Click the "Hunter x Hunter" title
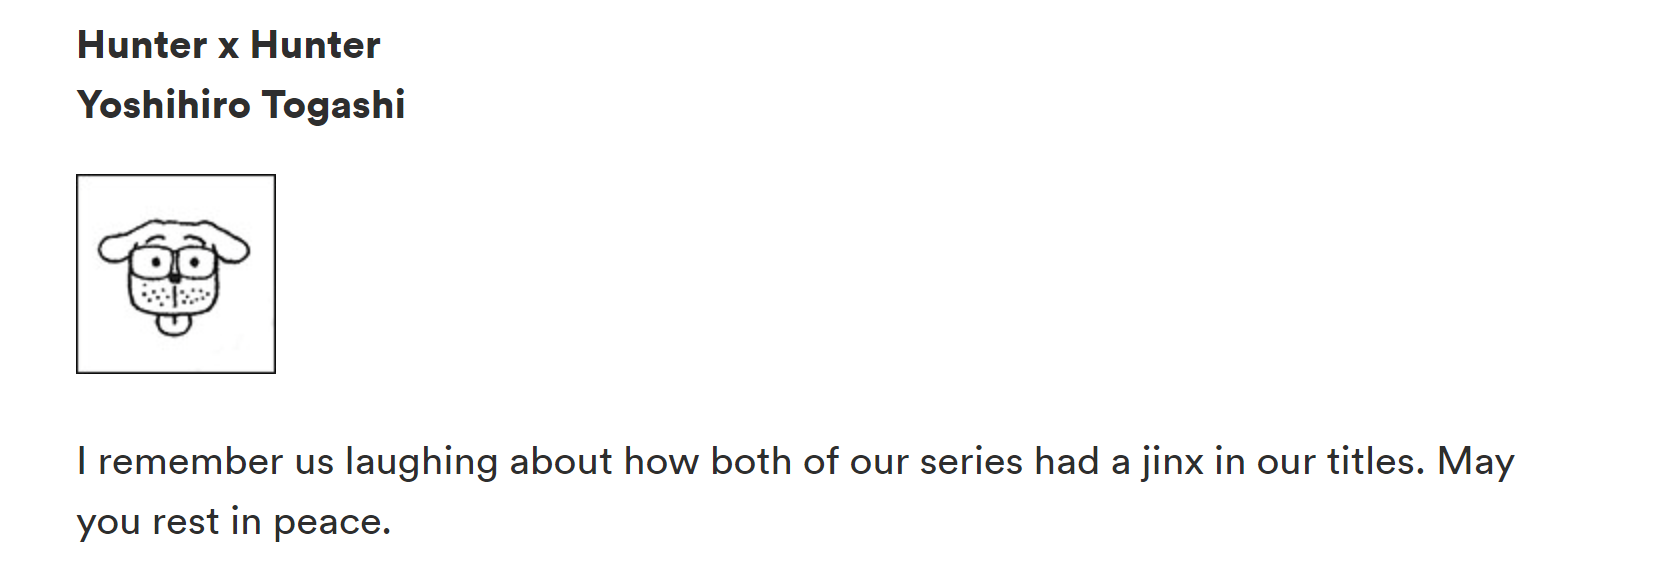The width and height of the screenshot is (1665, 585). pos(228,45)
